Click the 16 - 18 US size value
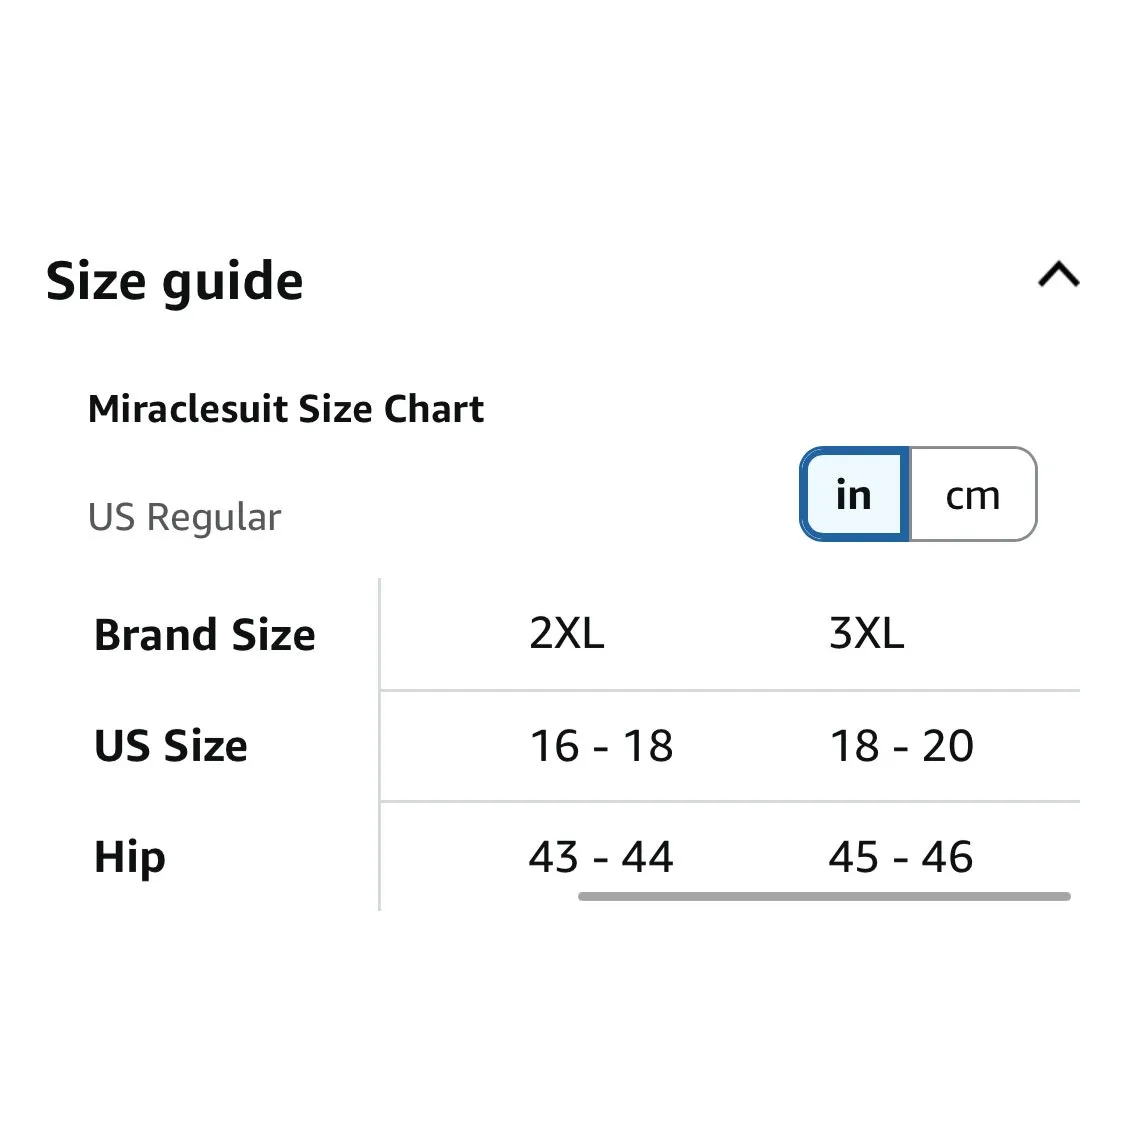The width and height of the screenshot is (1125, 1125). [601, 746]
